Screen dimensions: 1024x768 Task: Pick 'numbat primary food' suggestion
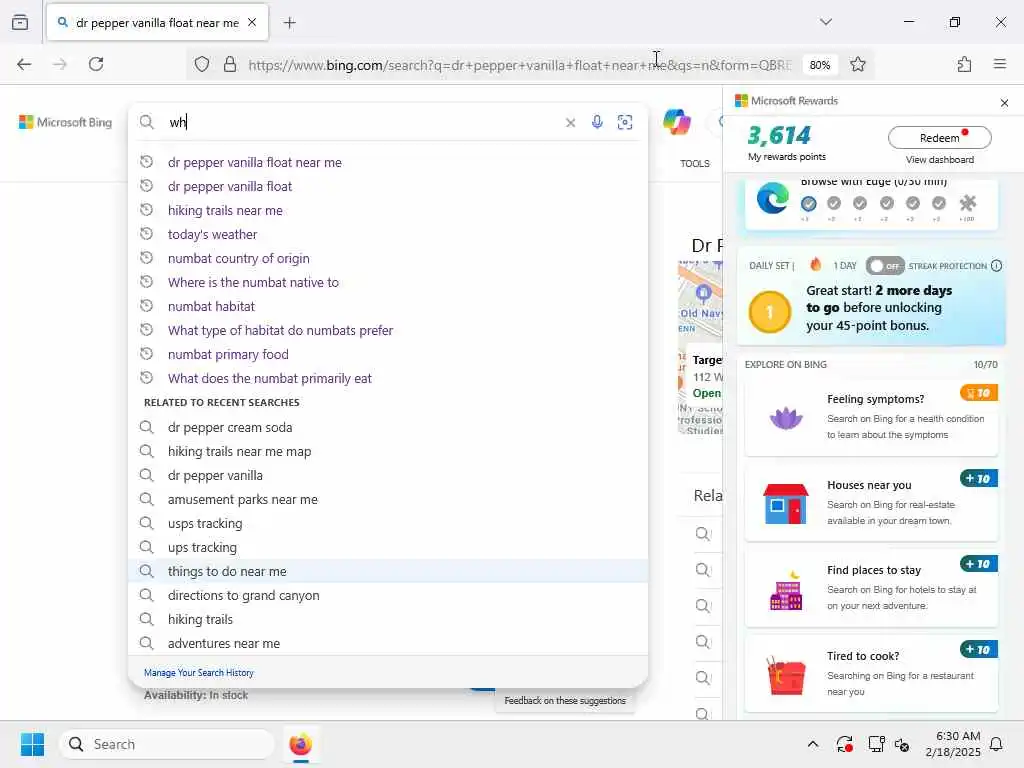pyautogui.click(x=388, y=354)
